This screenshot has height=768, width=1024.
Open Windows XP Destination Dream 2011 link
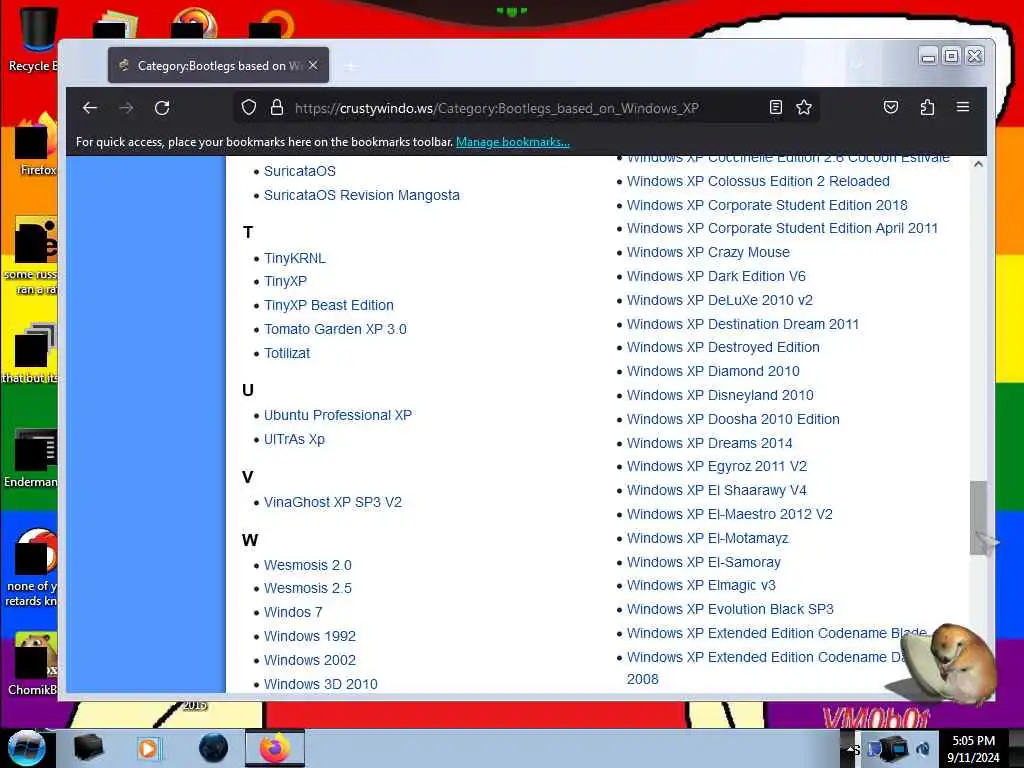coord(743,324)
